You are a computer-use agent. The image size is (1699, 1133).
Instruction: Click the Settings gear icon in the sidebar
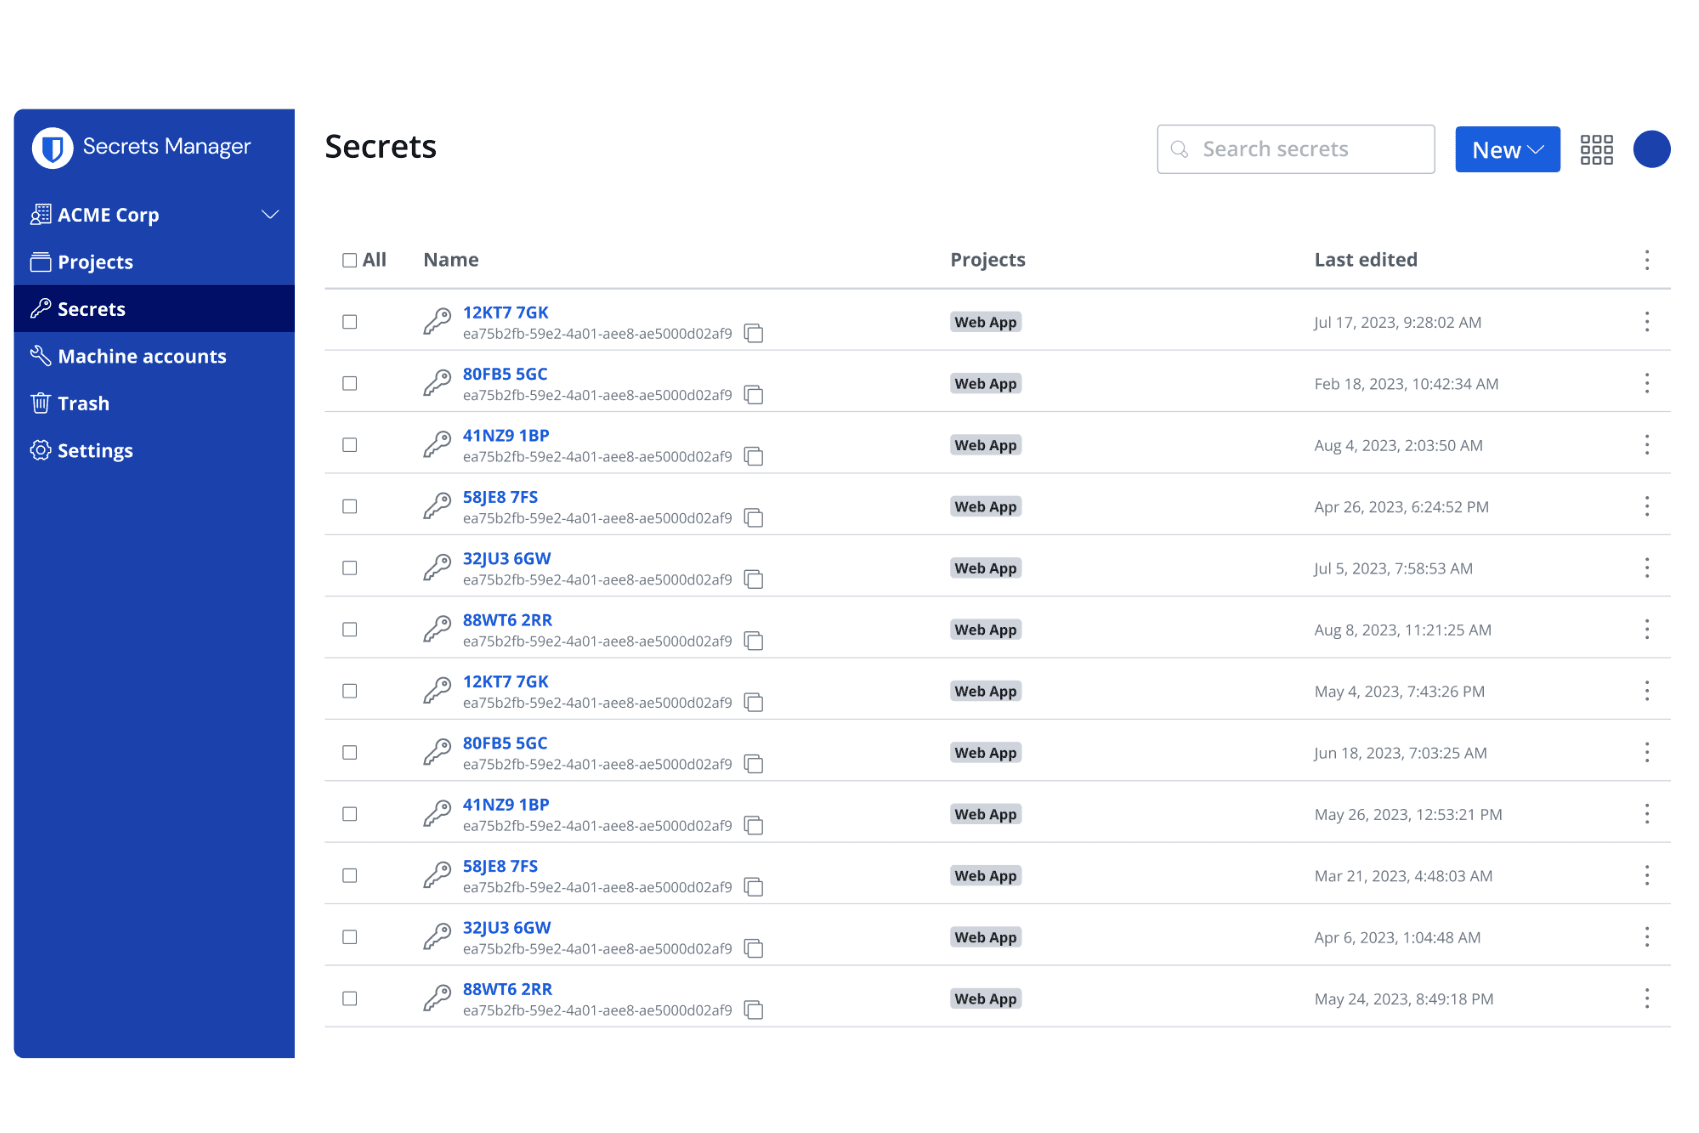click(40, 450)
